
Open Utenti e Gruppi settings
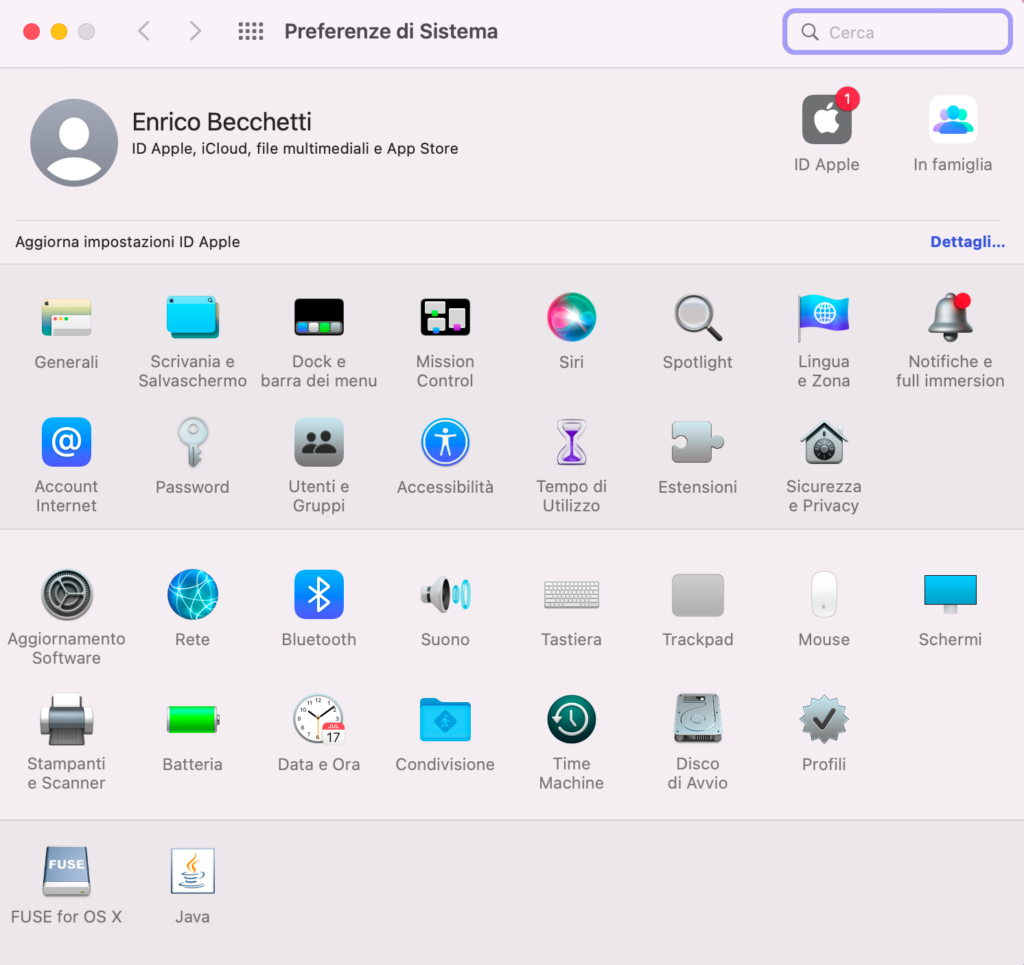(319, 443)
